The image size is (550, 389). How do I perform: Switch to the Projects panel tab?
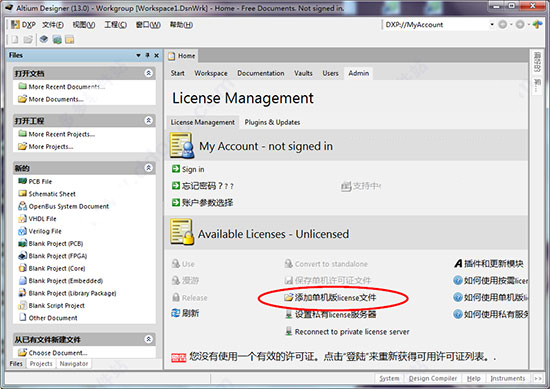(x=41, y=364)
